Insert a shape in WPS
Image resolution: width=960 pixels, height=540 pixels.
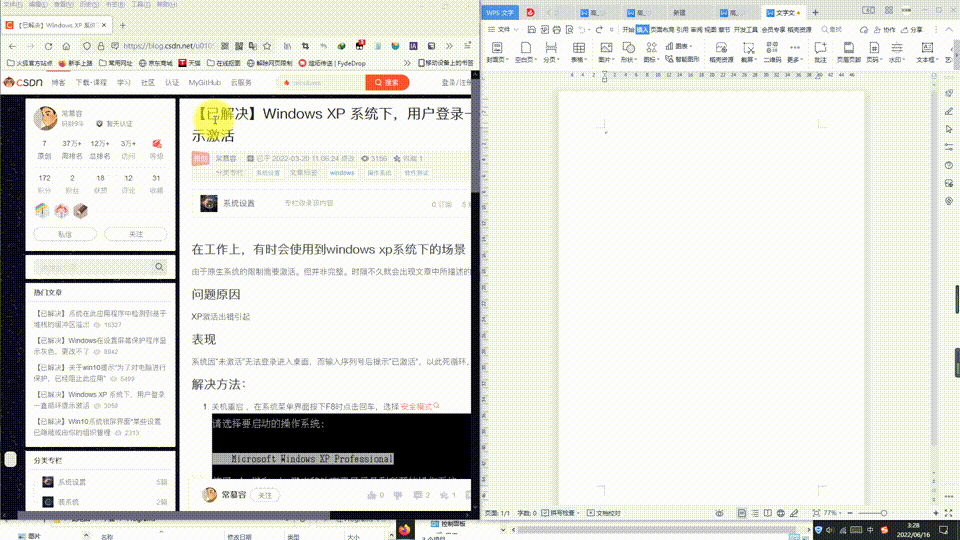628,52
